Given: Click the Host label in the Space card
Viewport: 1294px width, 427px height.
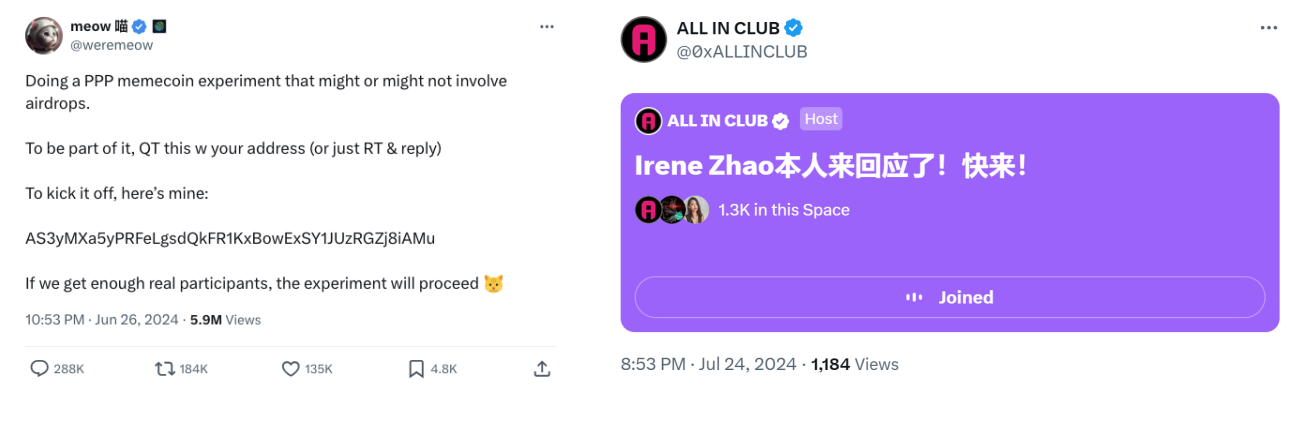Looking at the screenshot, I should click(821, 119).
